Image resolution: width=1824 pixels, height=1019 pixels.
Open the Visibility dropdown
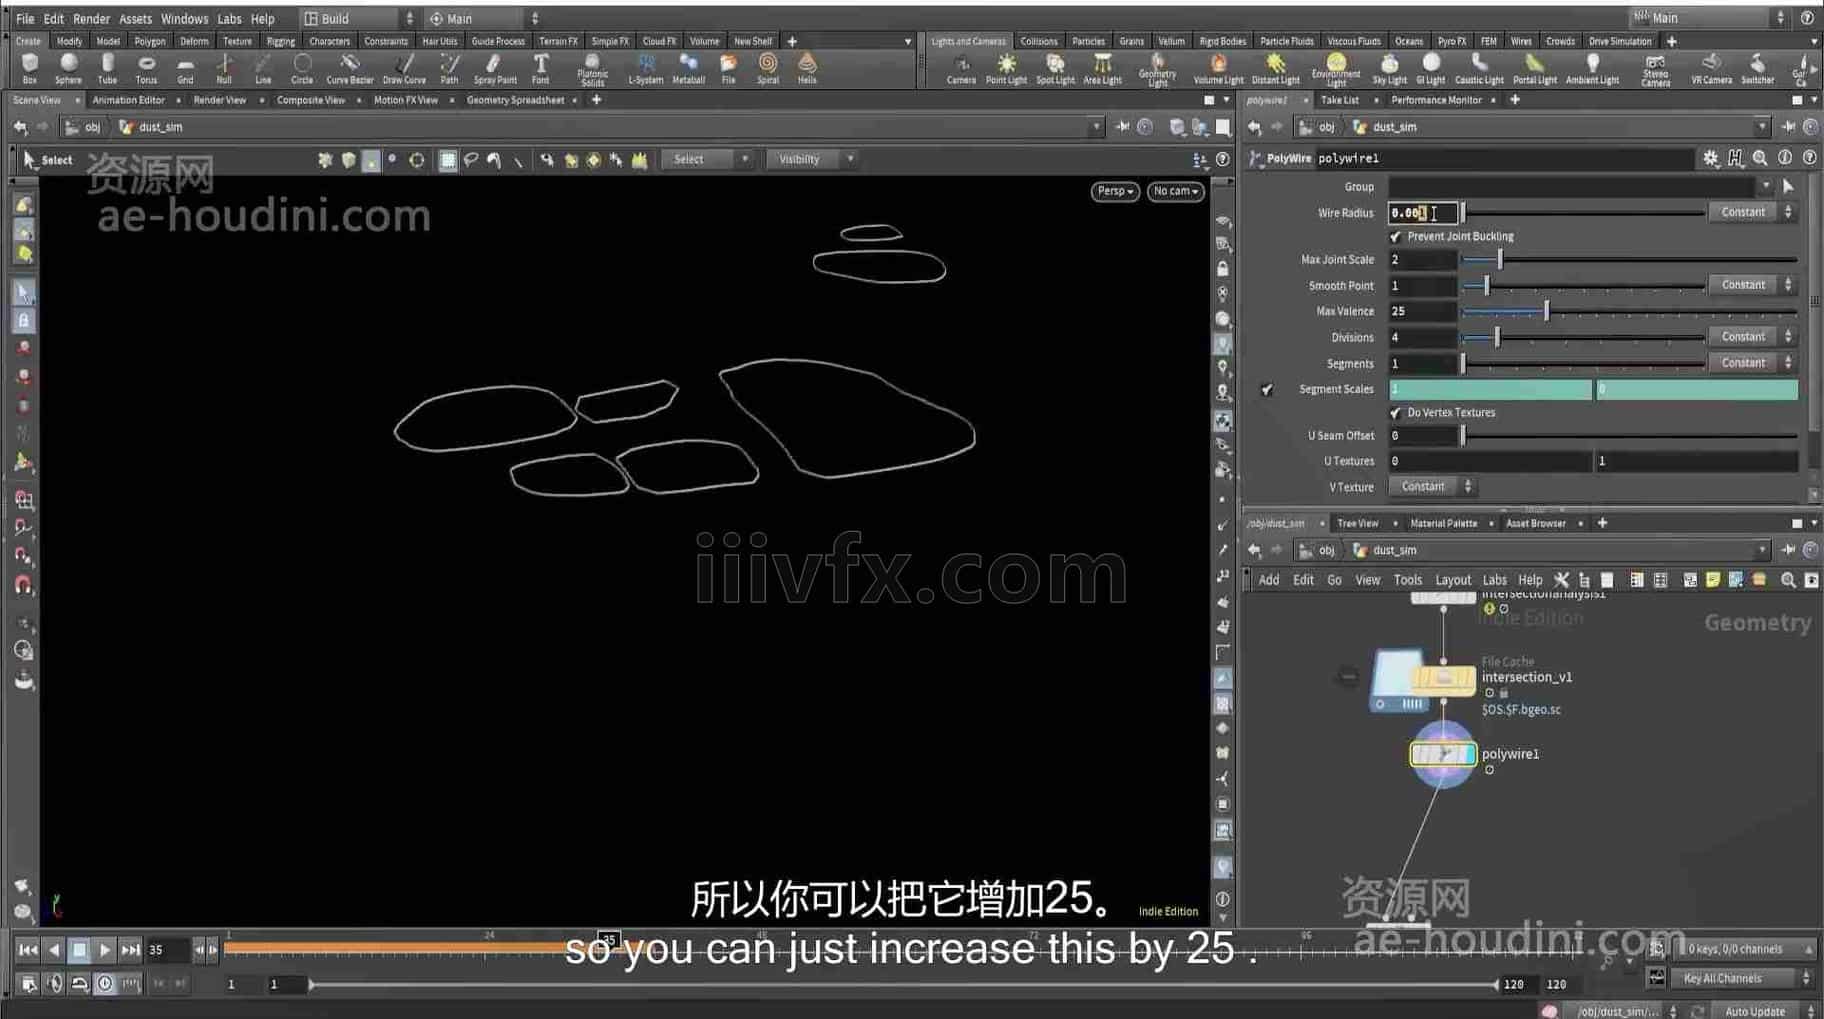(810, 159)
